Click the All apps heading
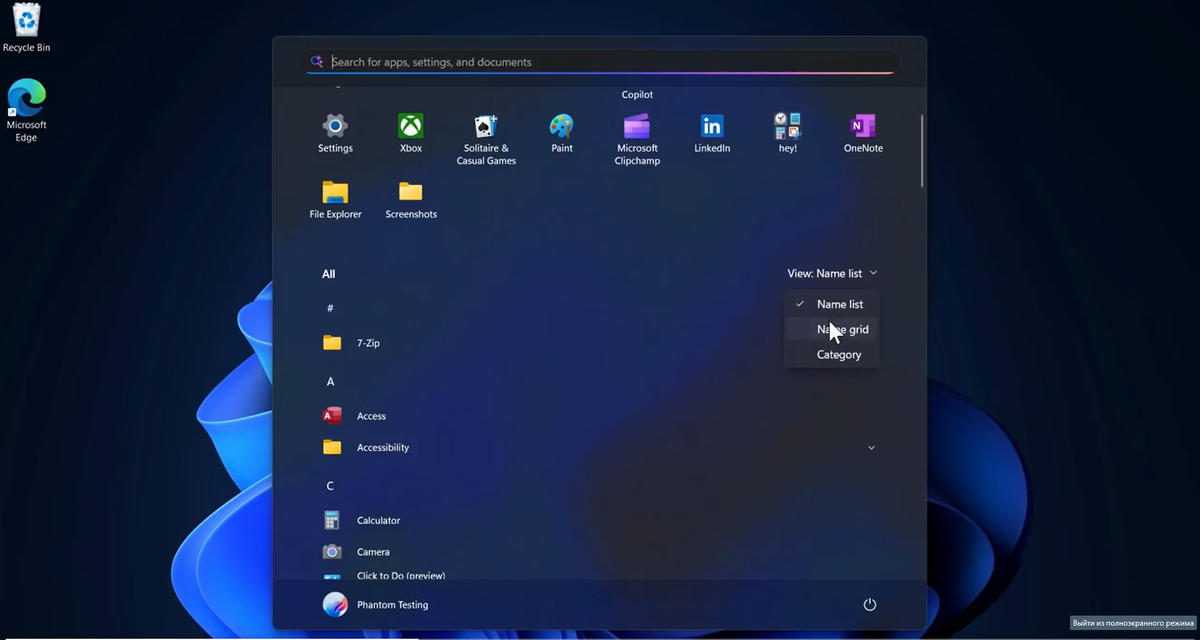The image size is (1200, 640). 328,274
